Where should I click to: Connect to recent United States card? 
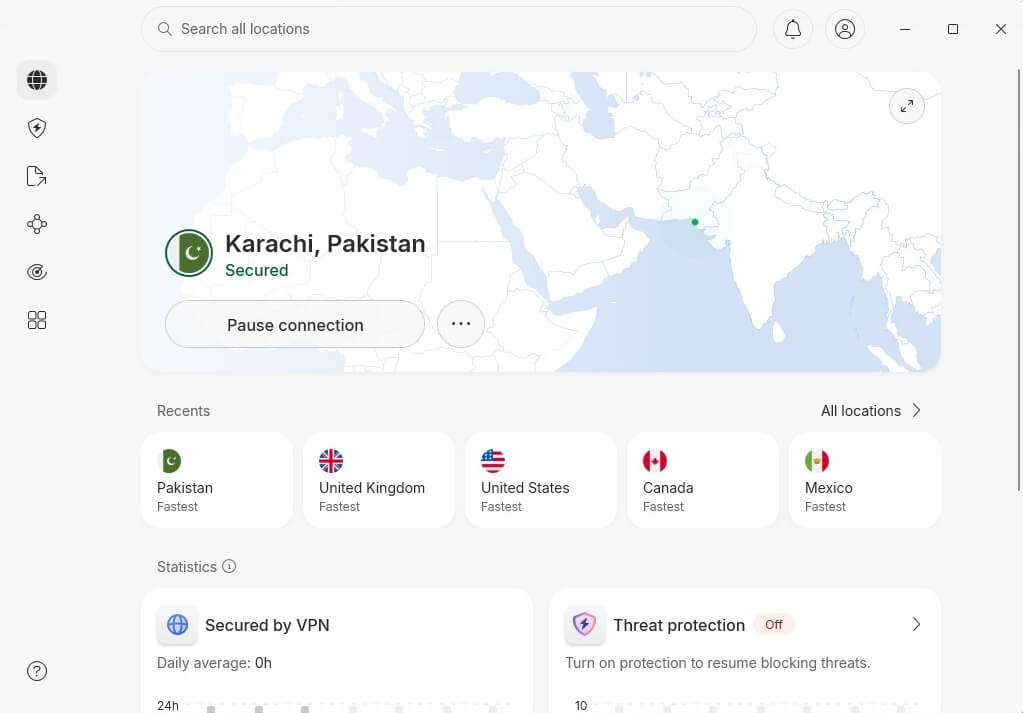[x=541, y=480]
